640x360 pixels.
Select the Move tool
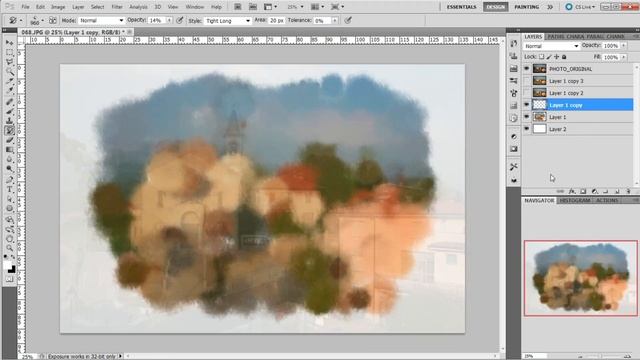10,42
